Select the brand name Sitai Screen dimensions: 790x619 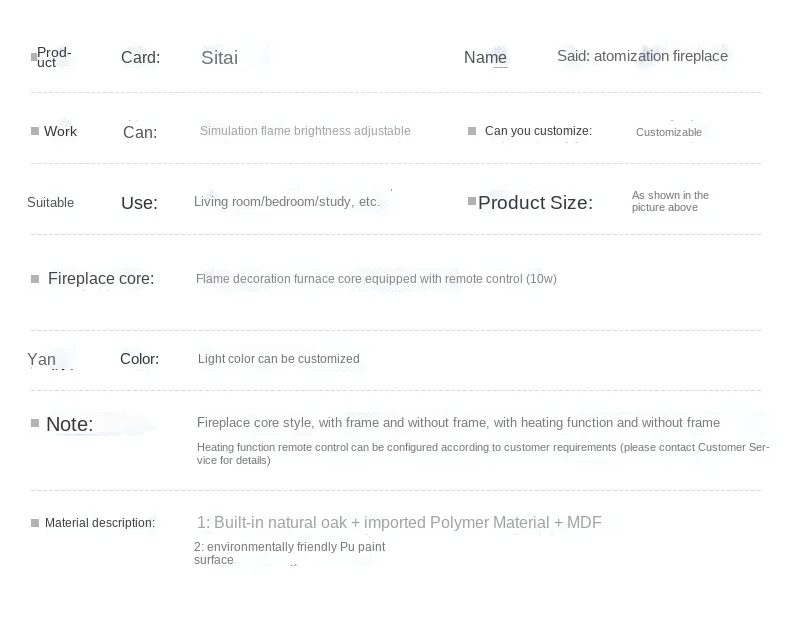[219, 58]
